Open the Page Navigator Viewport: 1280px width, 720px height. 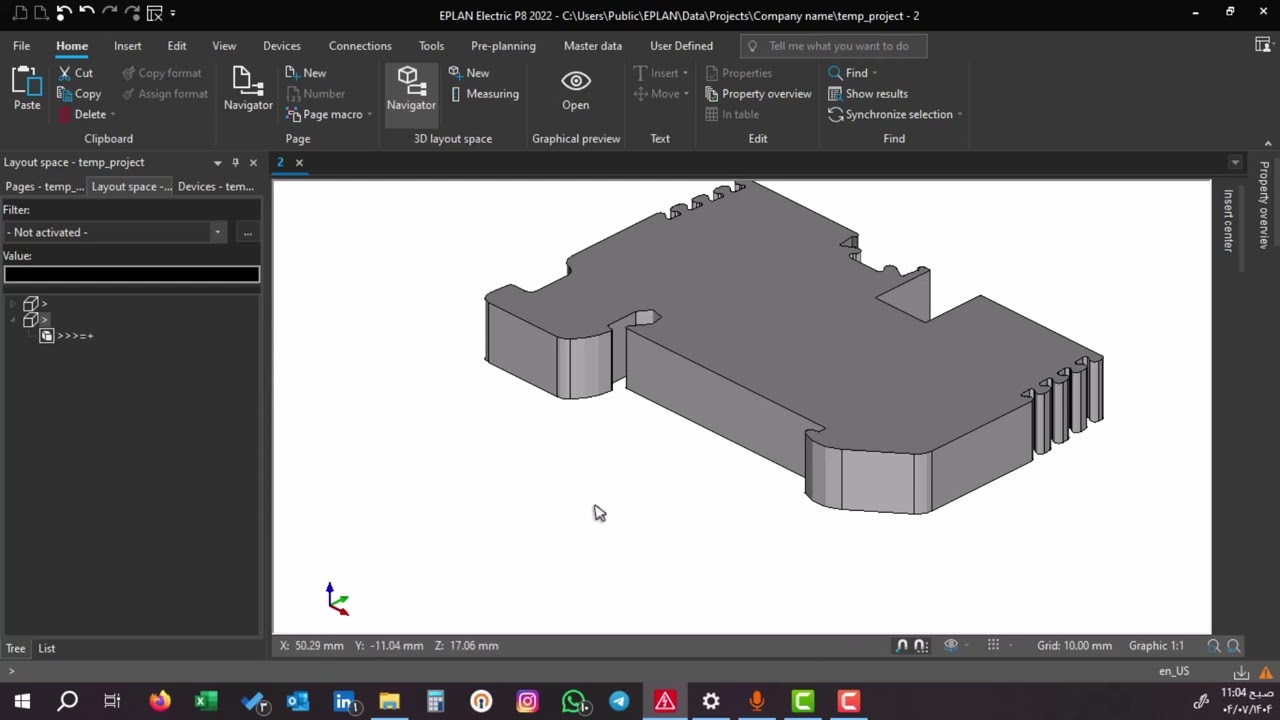tap(248, 88)
